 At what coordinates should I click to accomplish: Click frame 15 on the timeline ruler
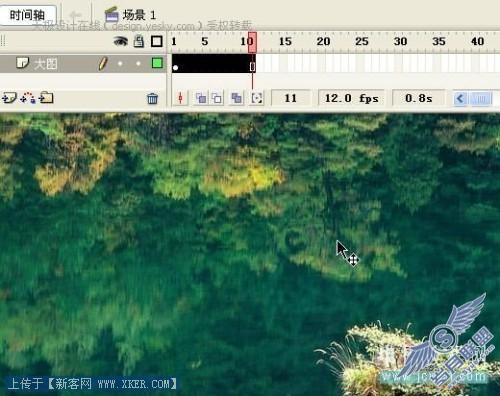click(x=285, y=42)
